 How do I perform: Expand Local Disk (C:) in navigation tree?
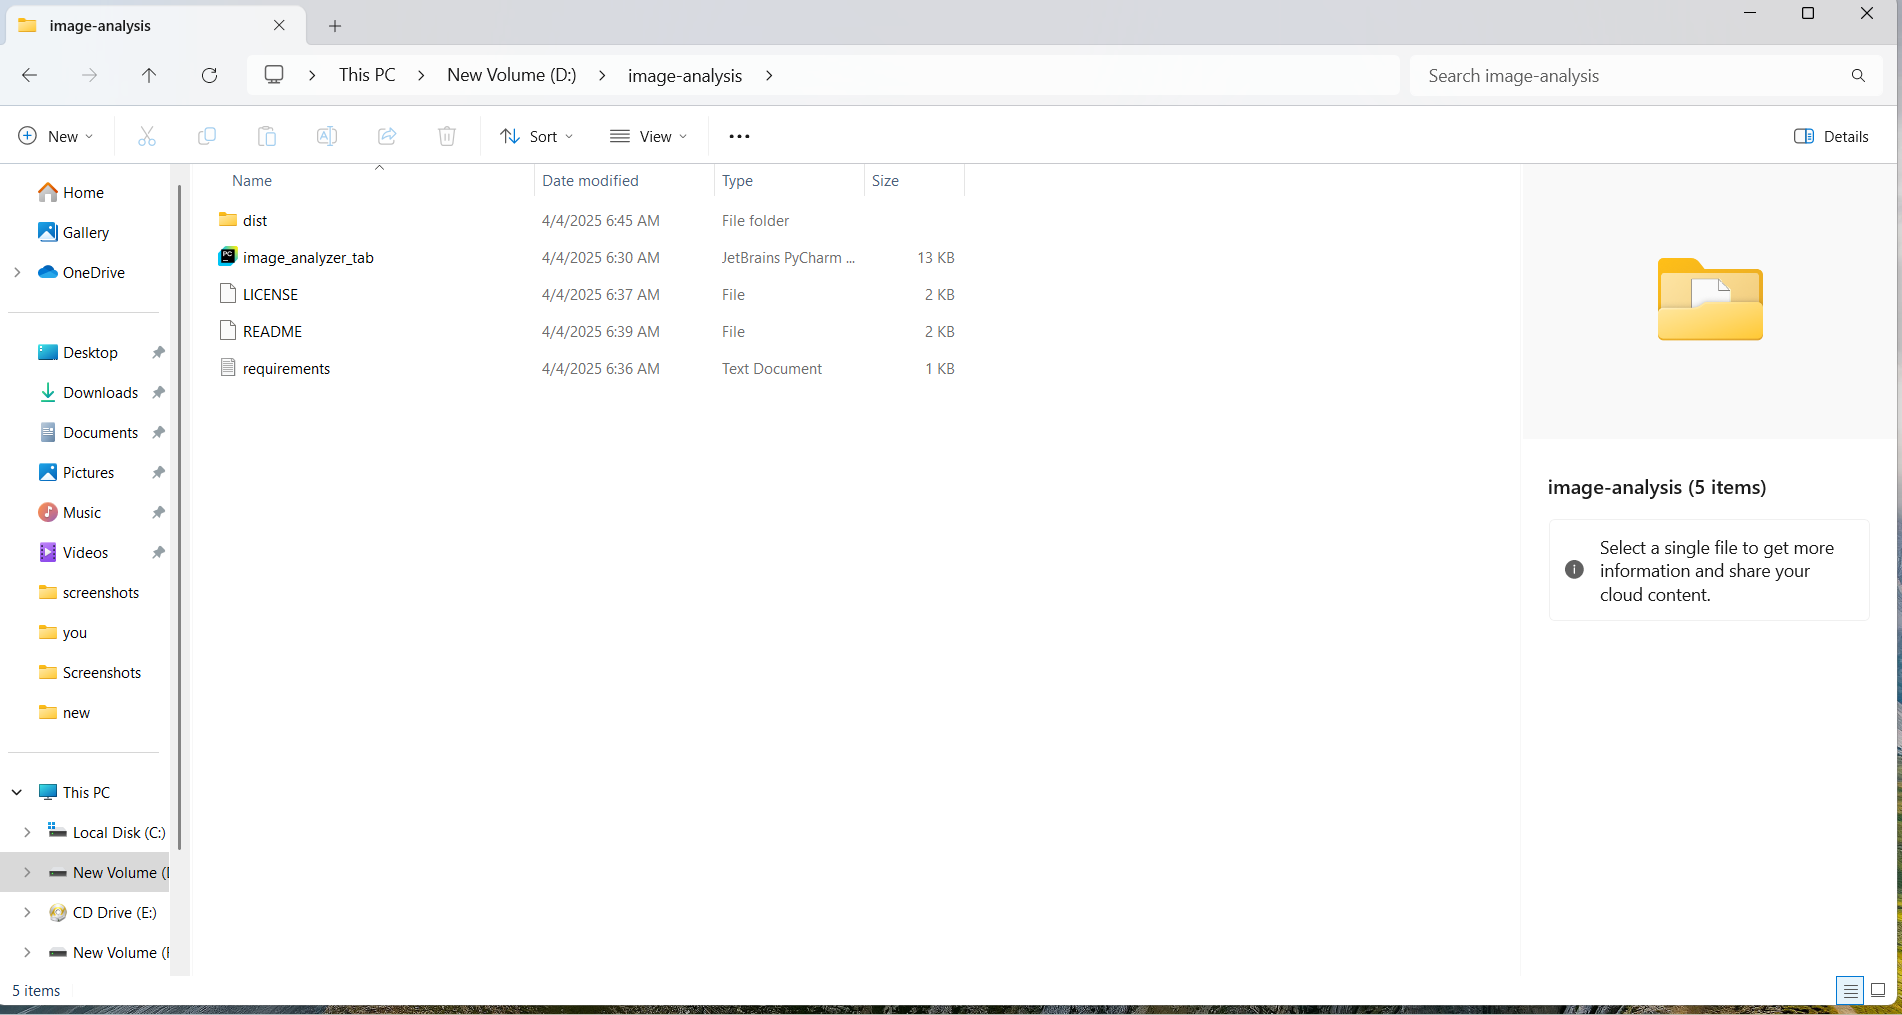[27, 832]
